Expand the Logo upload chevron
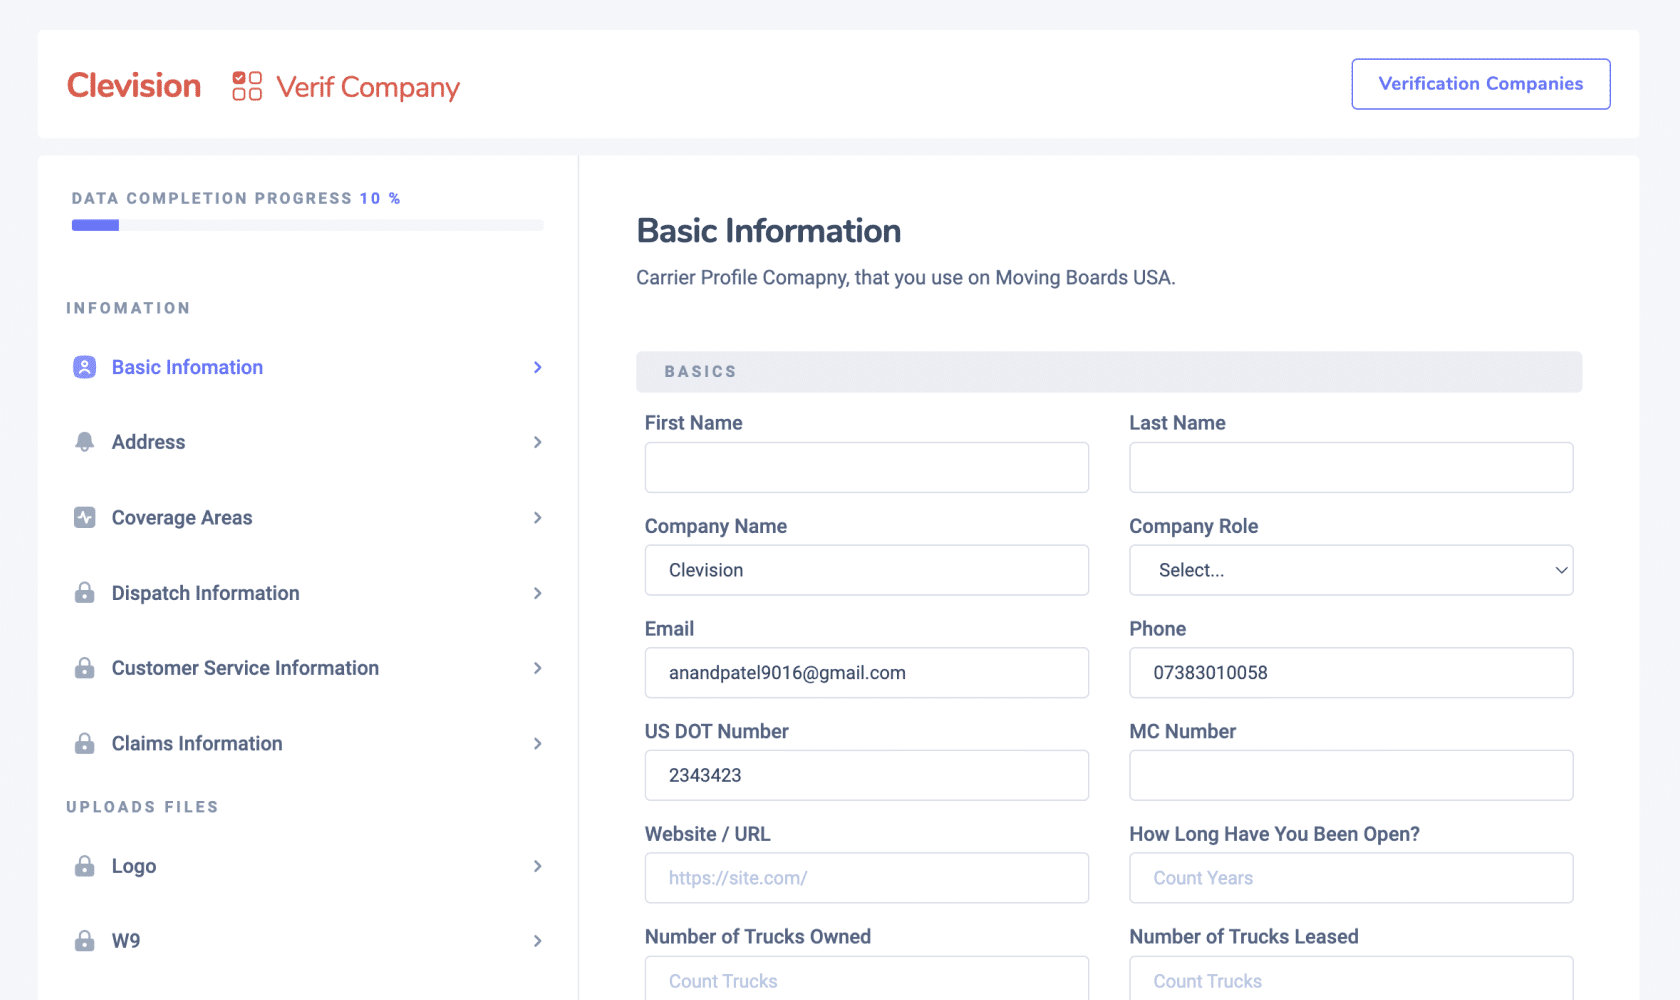Viewport: 1680px width, 1000px height. point(537,866)
